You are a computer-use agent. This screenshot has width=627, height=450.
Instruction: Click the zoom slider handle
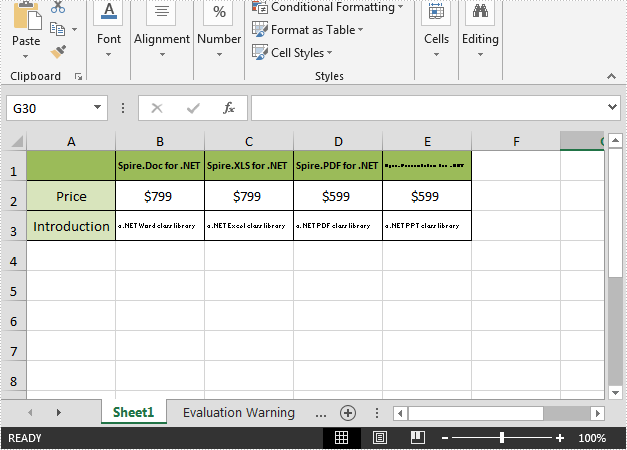pyautogui.click(x=502, y=438)
